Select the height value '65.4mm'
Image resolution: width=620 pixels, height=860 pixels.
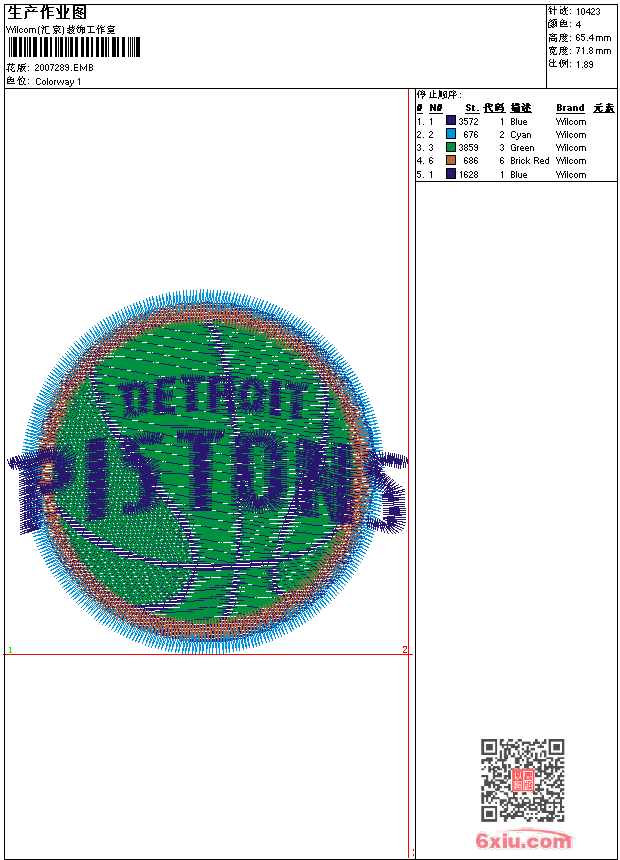point(593,38)
